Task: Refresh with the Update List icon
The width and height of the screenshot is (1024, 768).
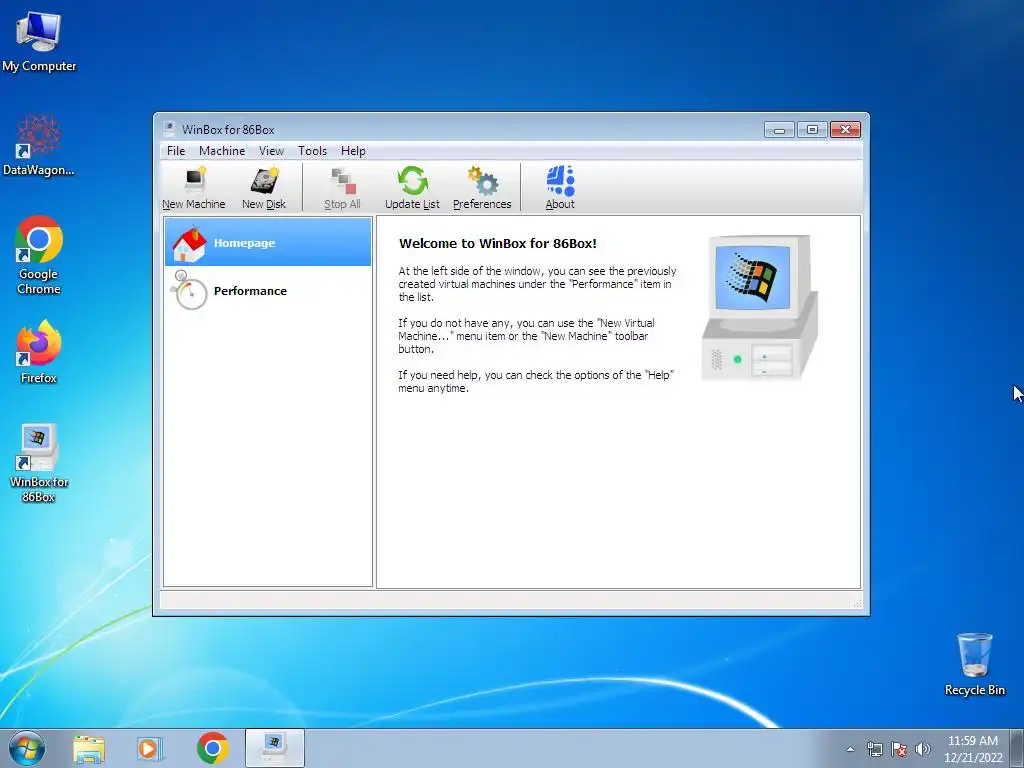Action: (x=412, y=187)
